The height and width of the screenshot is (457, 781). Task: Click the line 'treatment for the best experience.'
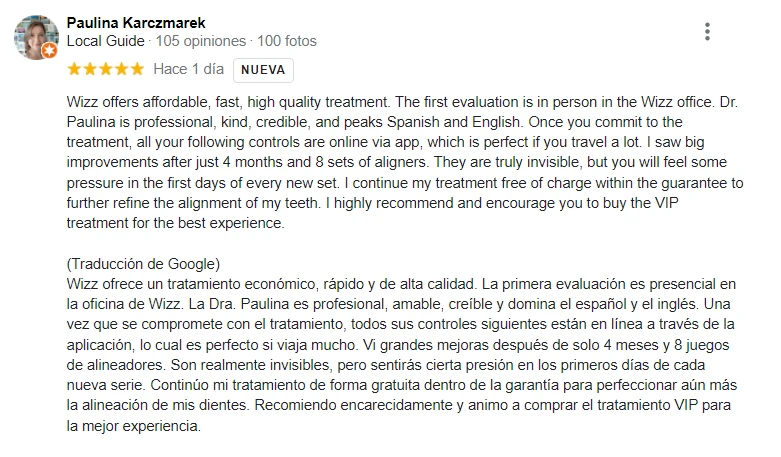175,224
